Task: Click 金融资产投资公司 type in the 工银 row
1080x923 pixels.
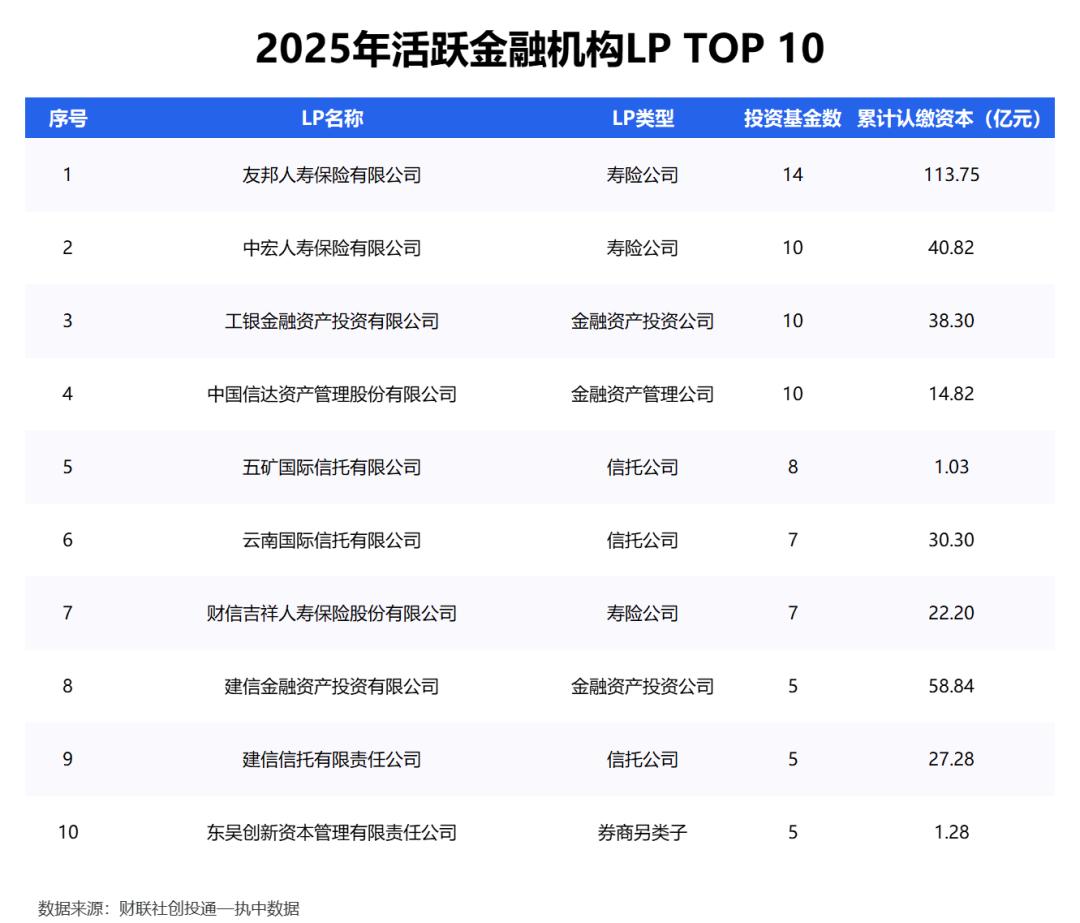Action: pyautogui.click(x=643, y=321)
